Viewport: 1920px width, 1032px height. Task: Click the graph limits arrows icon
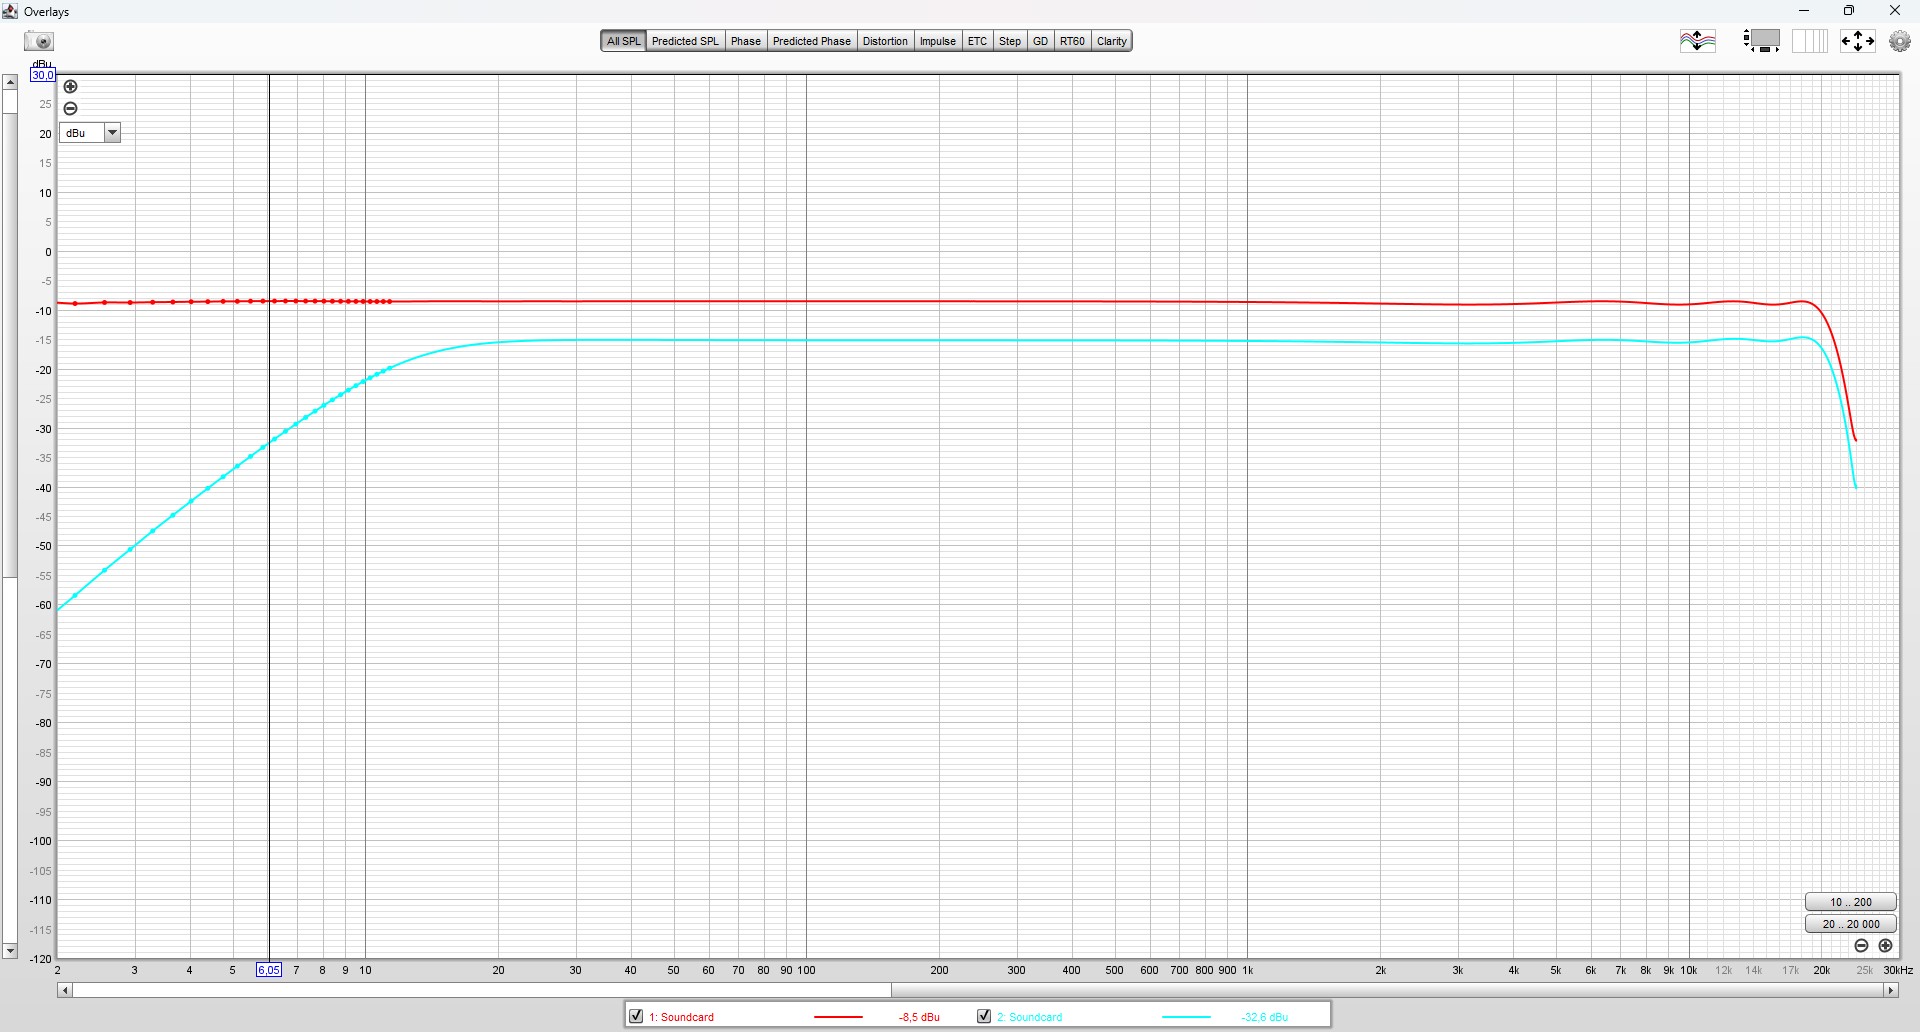[x=1858, y=41]
